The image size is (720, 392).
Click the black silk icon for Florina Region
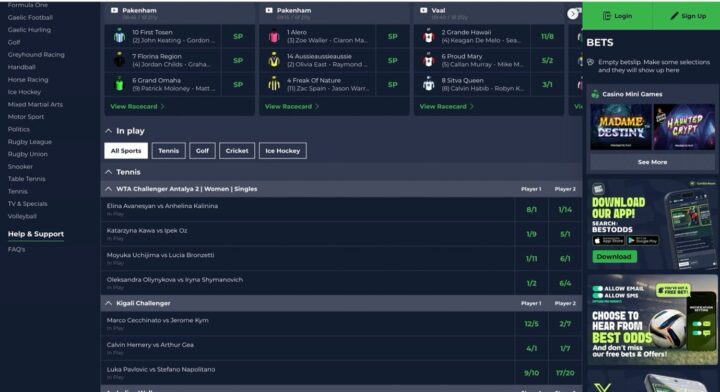pos(119,60)
